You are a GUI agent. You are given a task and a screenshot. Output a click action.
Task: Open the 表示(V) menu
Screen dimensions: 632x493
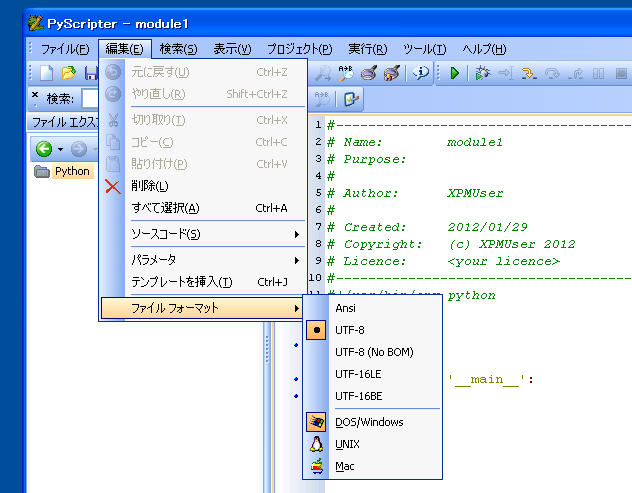tap(232, 49)
